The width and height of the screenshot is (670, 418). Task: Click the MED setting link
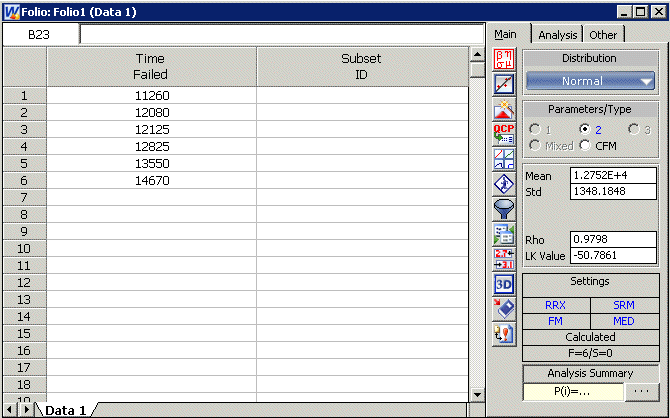click(x=623, y=321)
